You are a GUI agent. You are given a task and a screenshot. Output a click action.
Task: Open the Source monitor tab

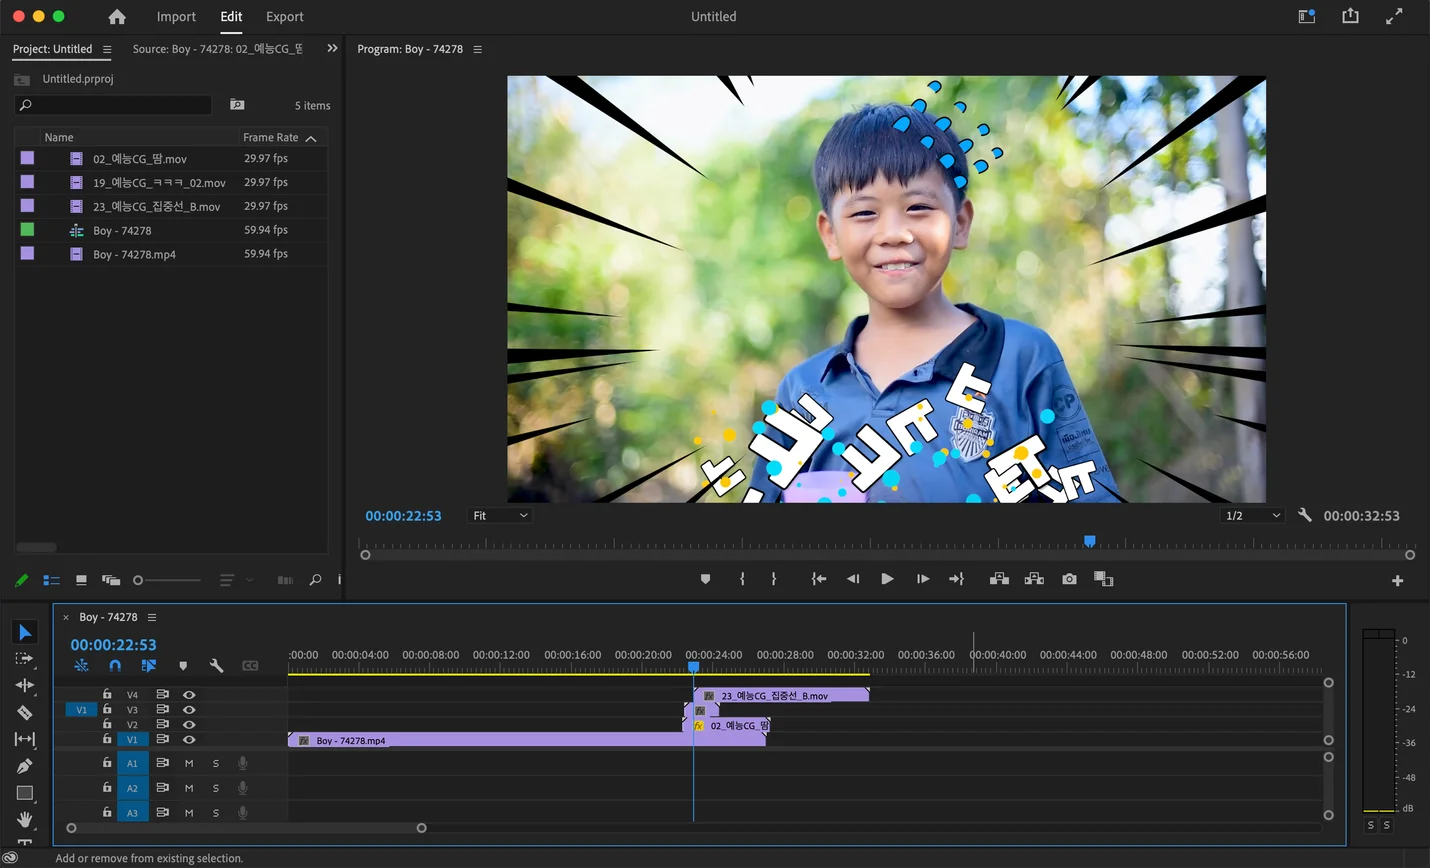coord(218,49)
